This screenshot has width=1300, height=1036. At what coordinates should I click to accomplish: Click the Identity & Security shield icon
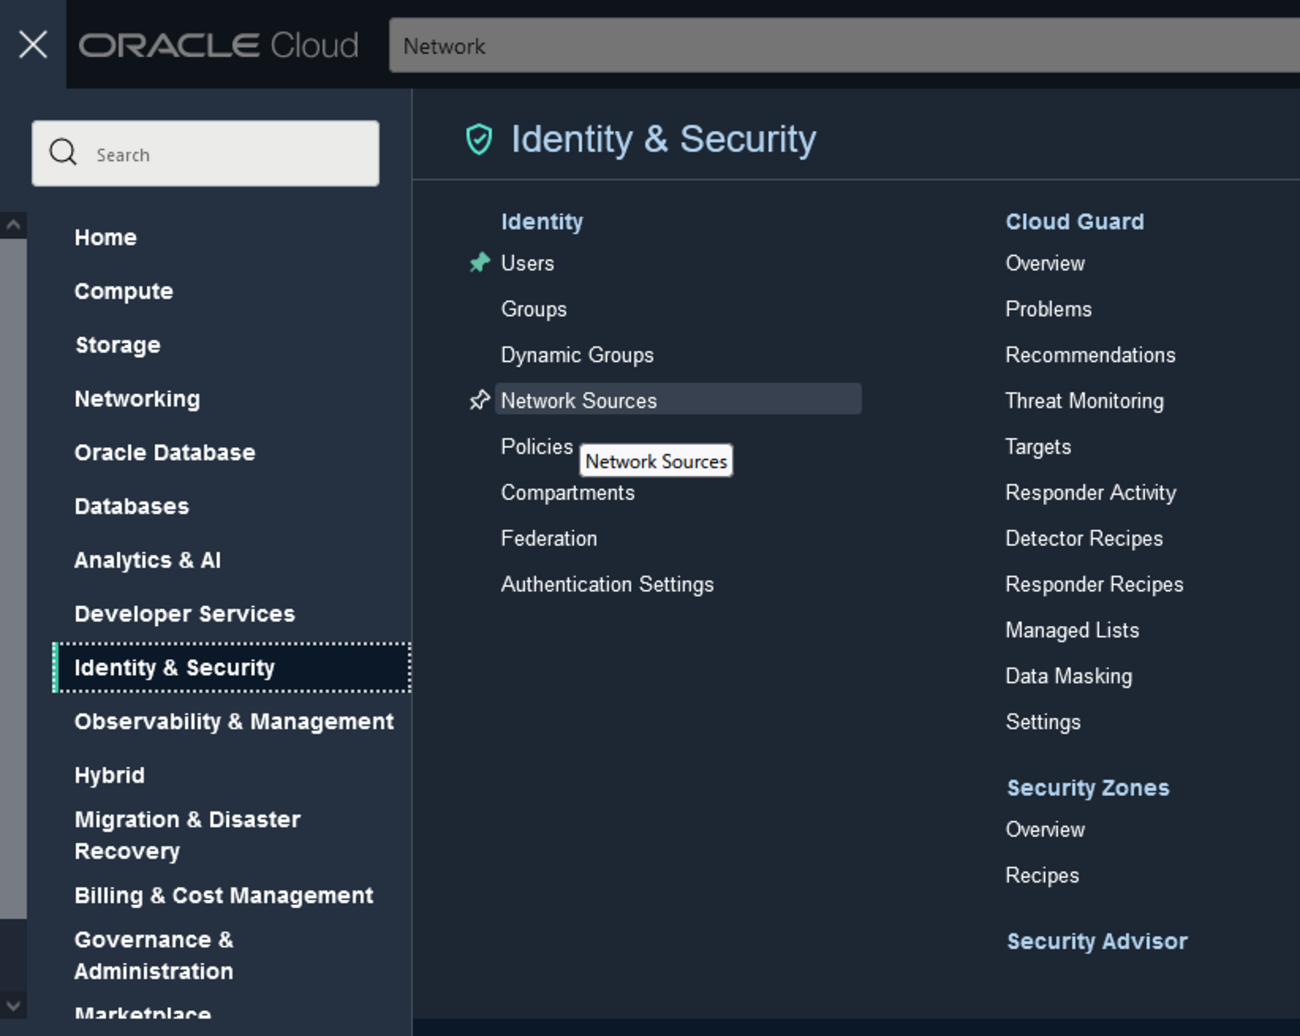pos(479,139)
